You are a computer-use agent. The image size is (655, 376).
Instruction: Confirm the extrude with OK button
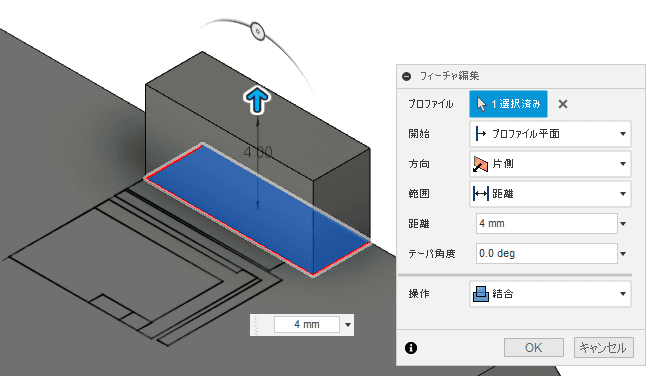point(533,348)
